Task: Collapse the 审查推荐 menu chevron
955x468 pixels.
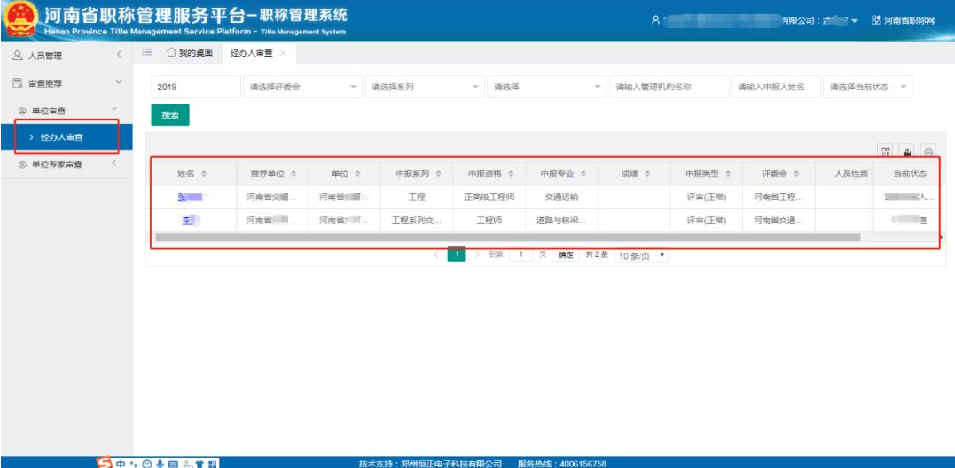Action: point(119,82)
